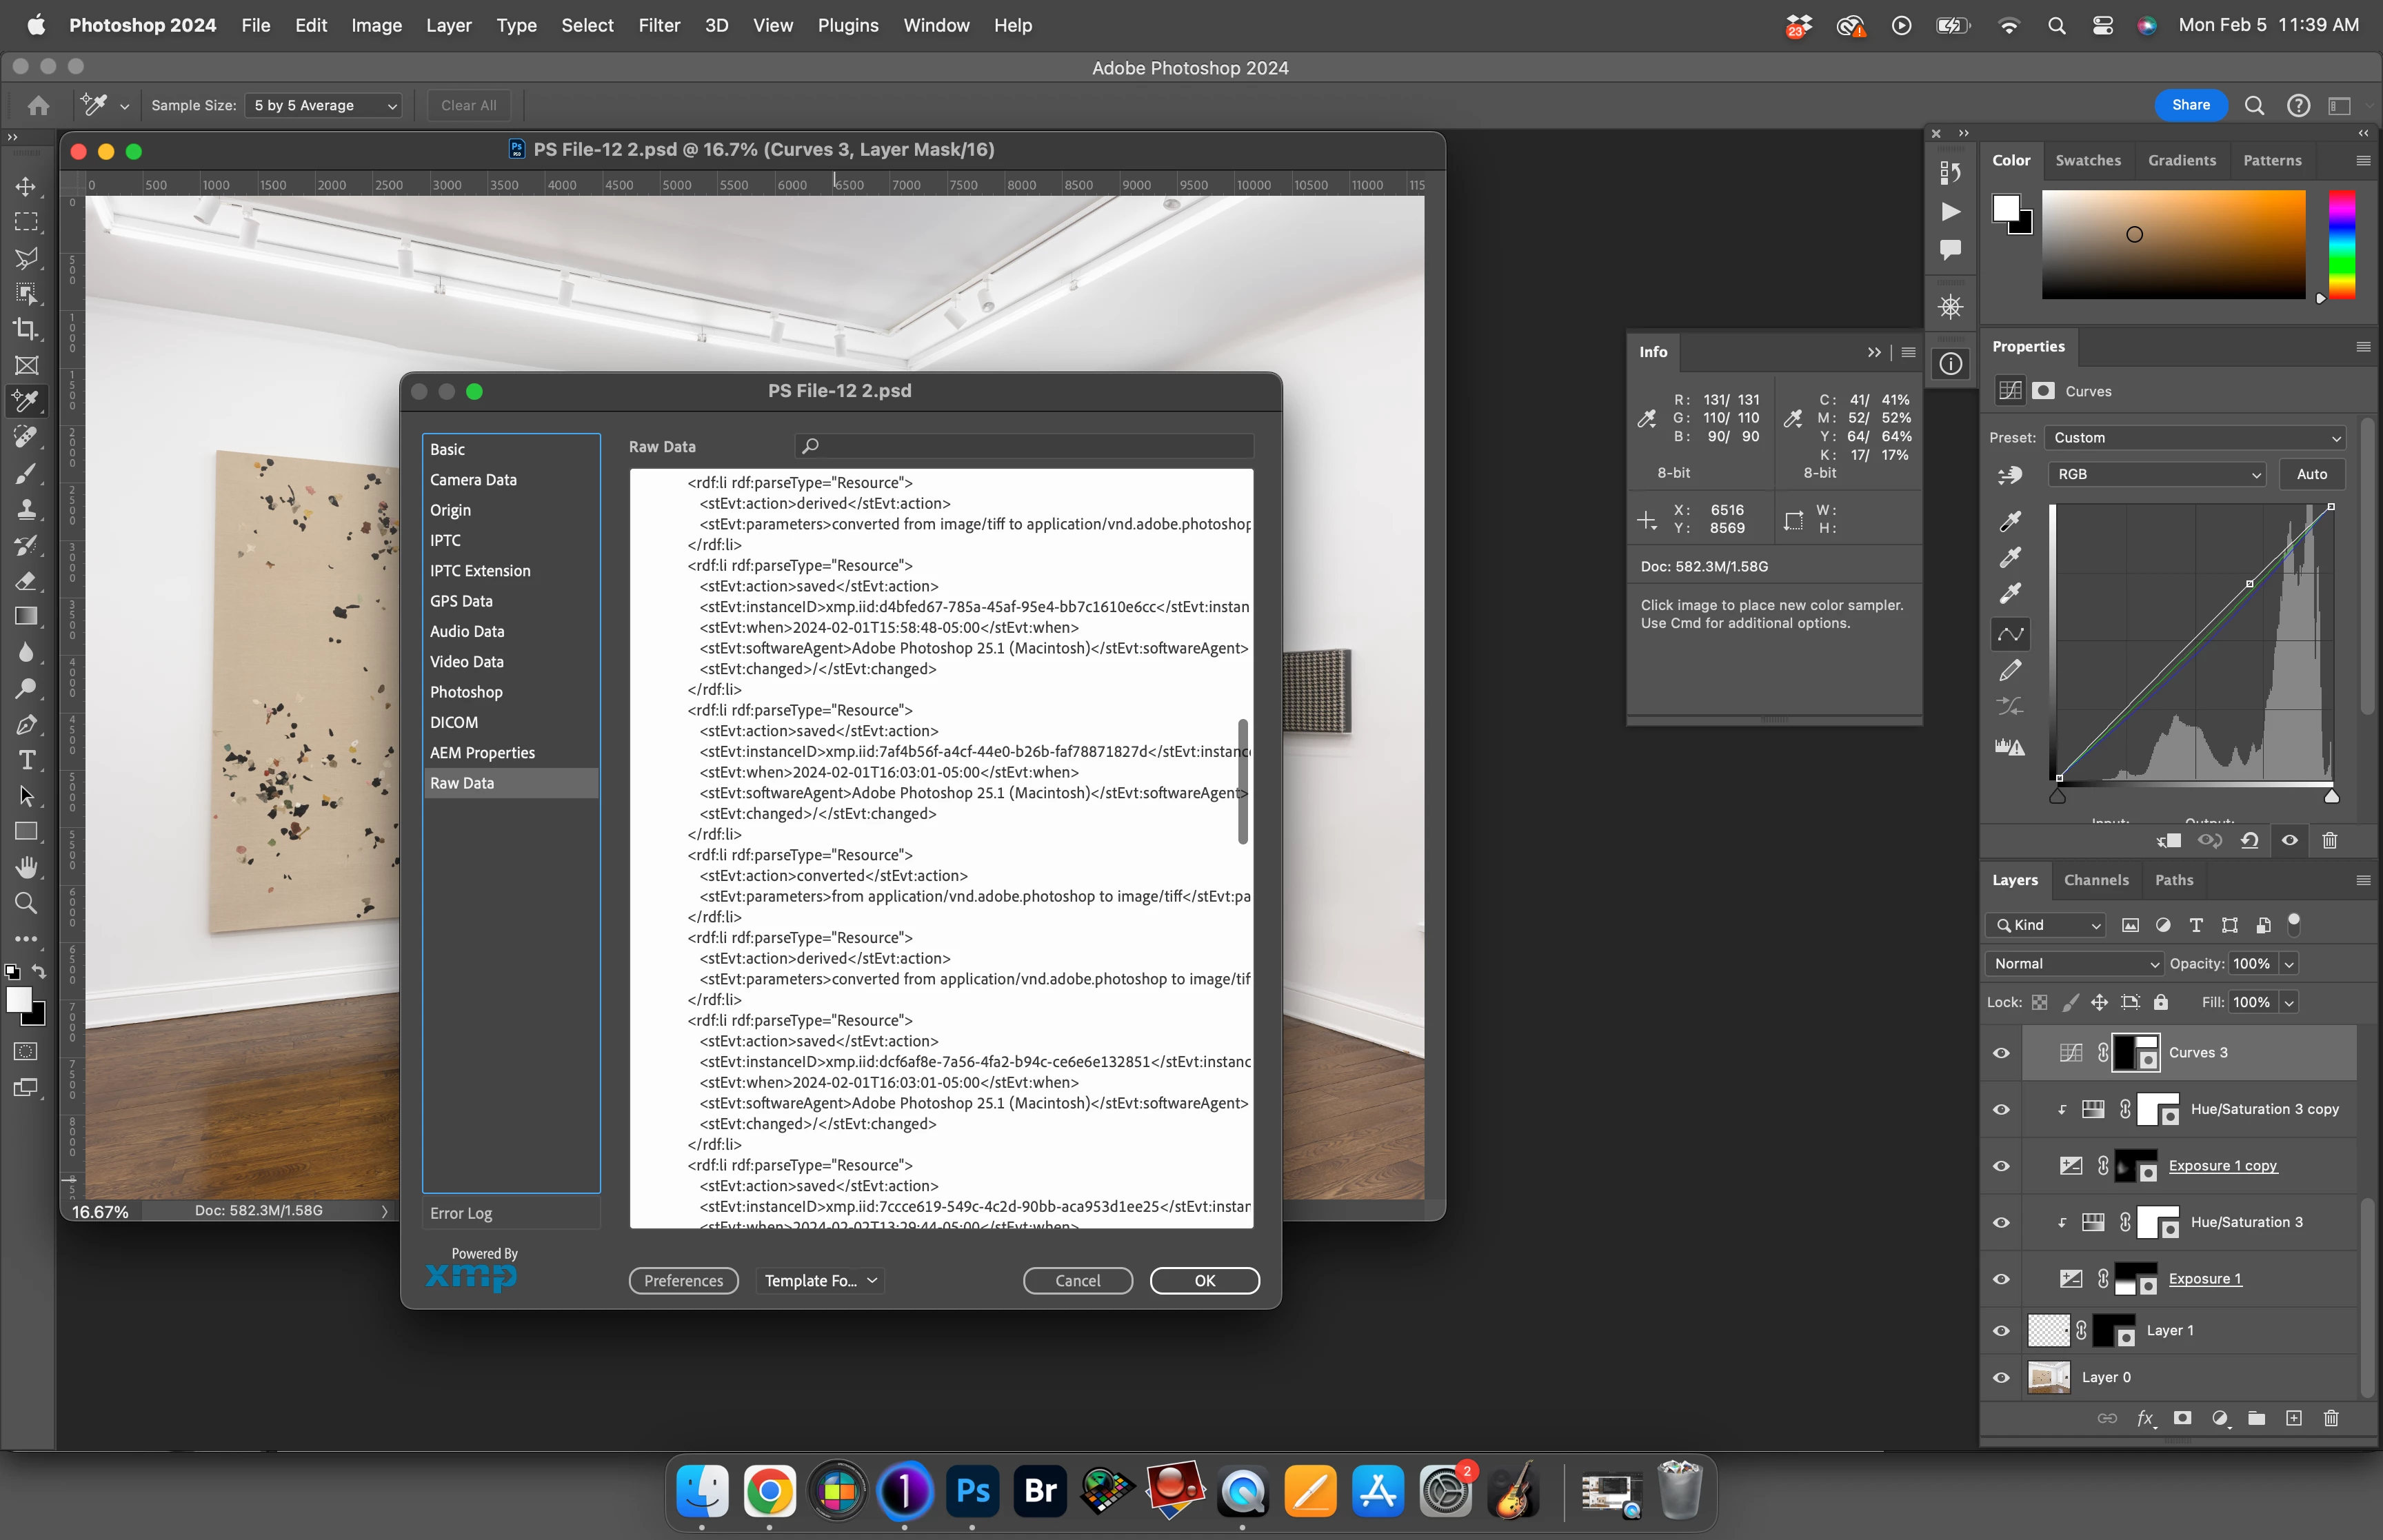Click OK in the file info dialog
Image resolution: width=2383 pixels, height=1540 pixels.
pos(1204,1280)
